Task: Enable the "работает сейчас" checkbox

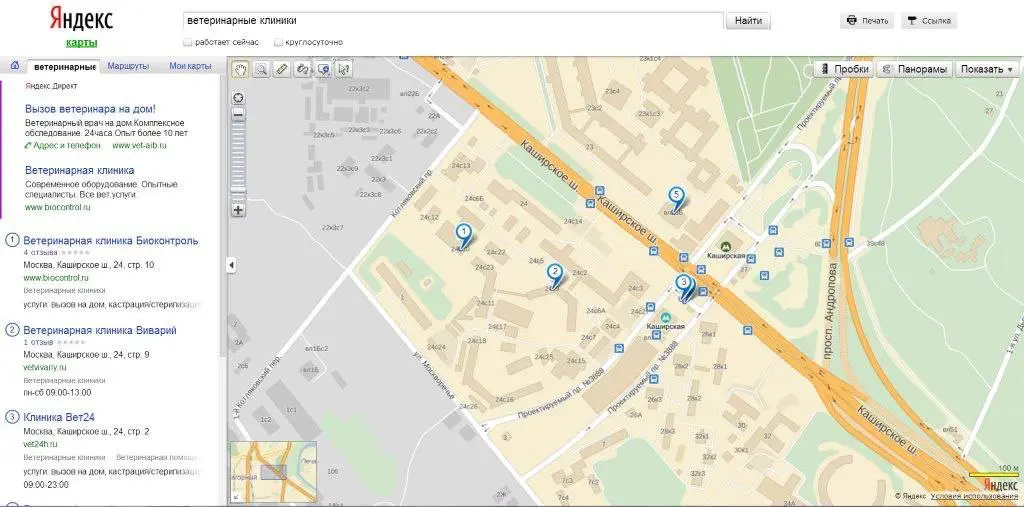Action: tap(188, 42)
